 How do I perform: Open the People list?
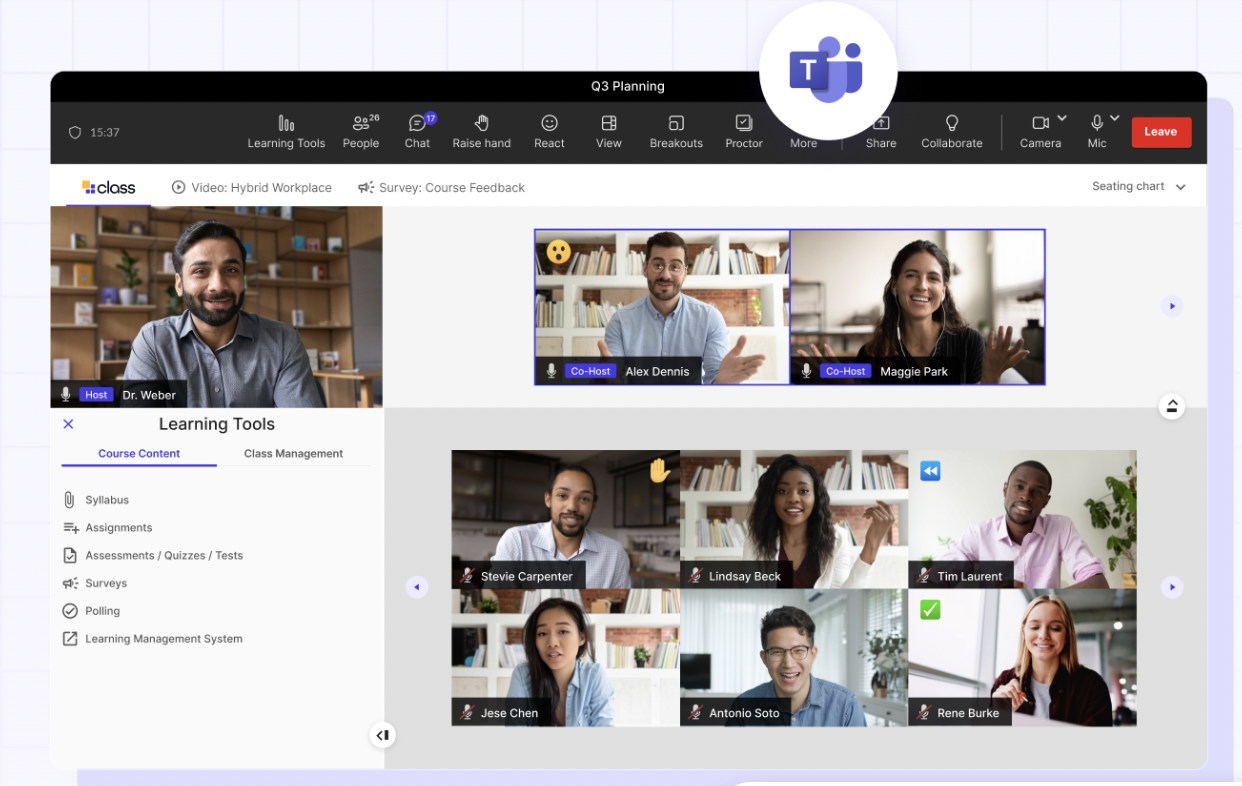(x=361, y=131)
